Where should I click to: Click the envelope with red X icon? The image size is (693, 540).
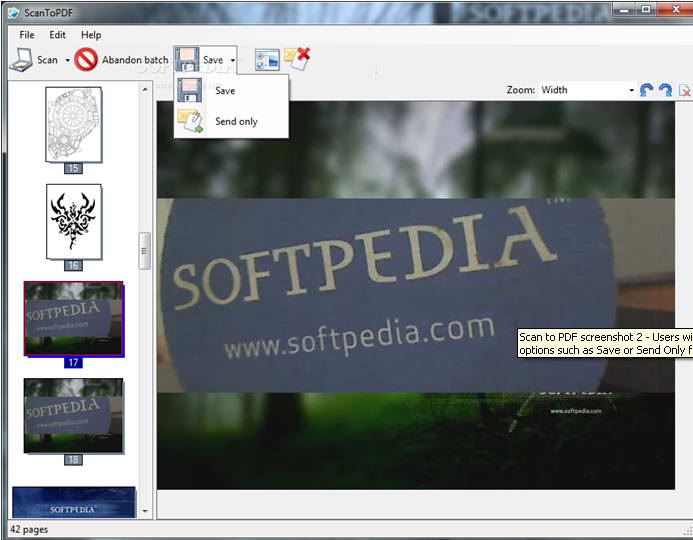pos(297,58)
